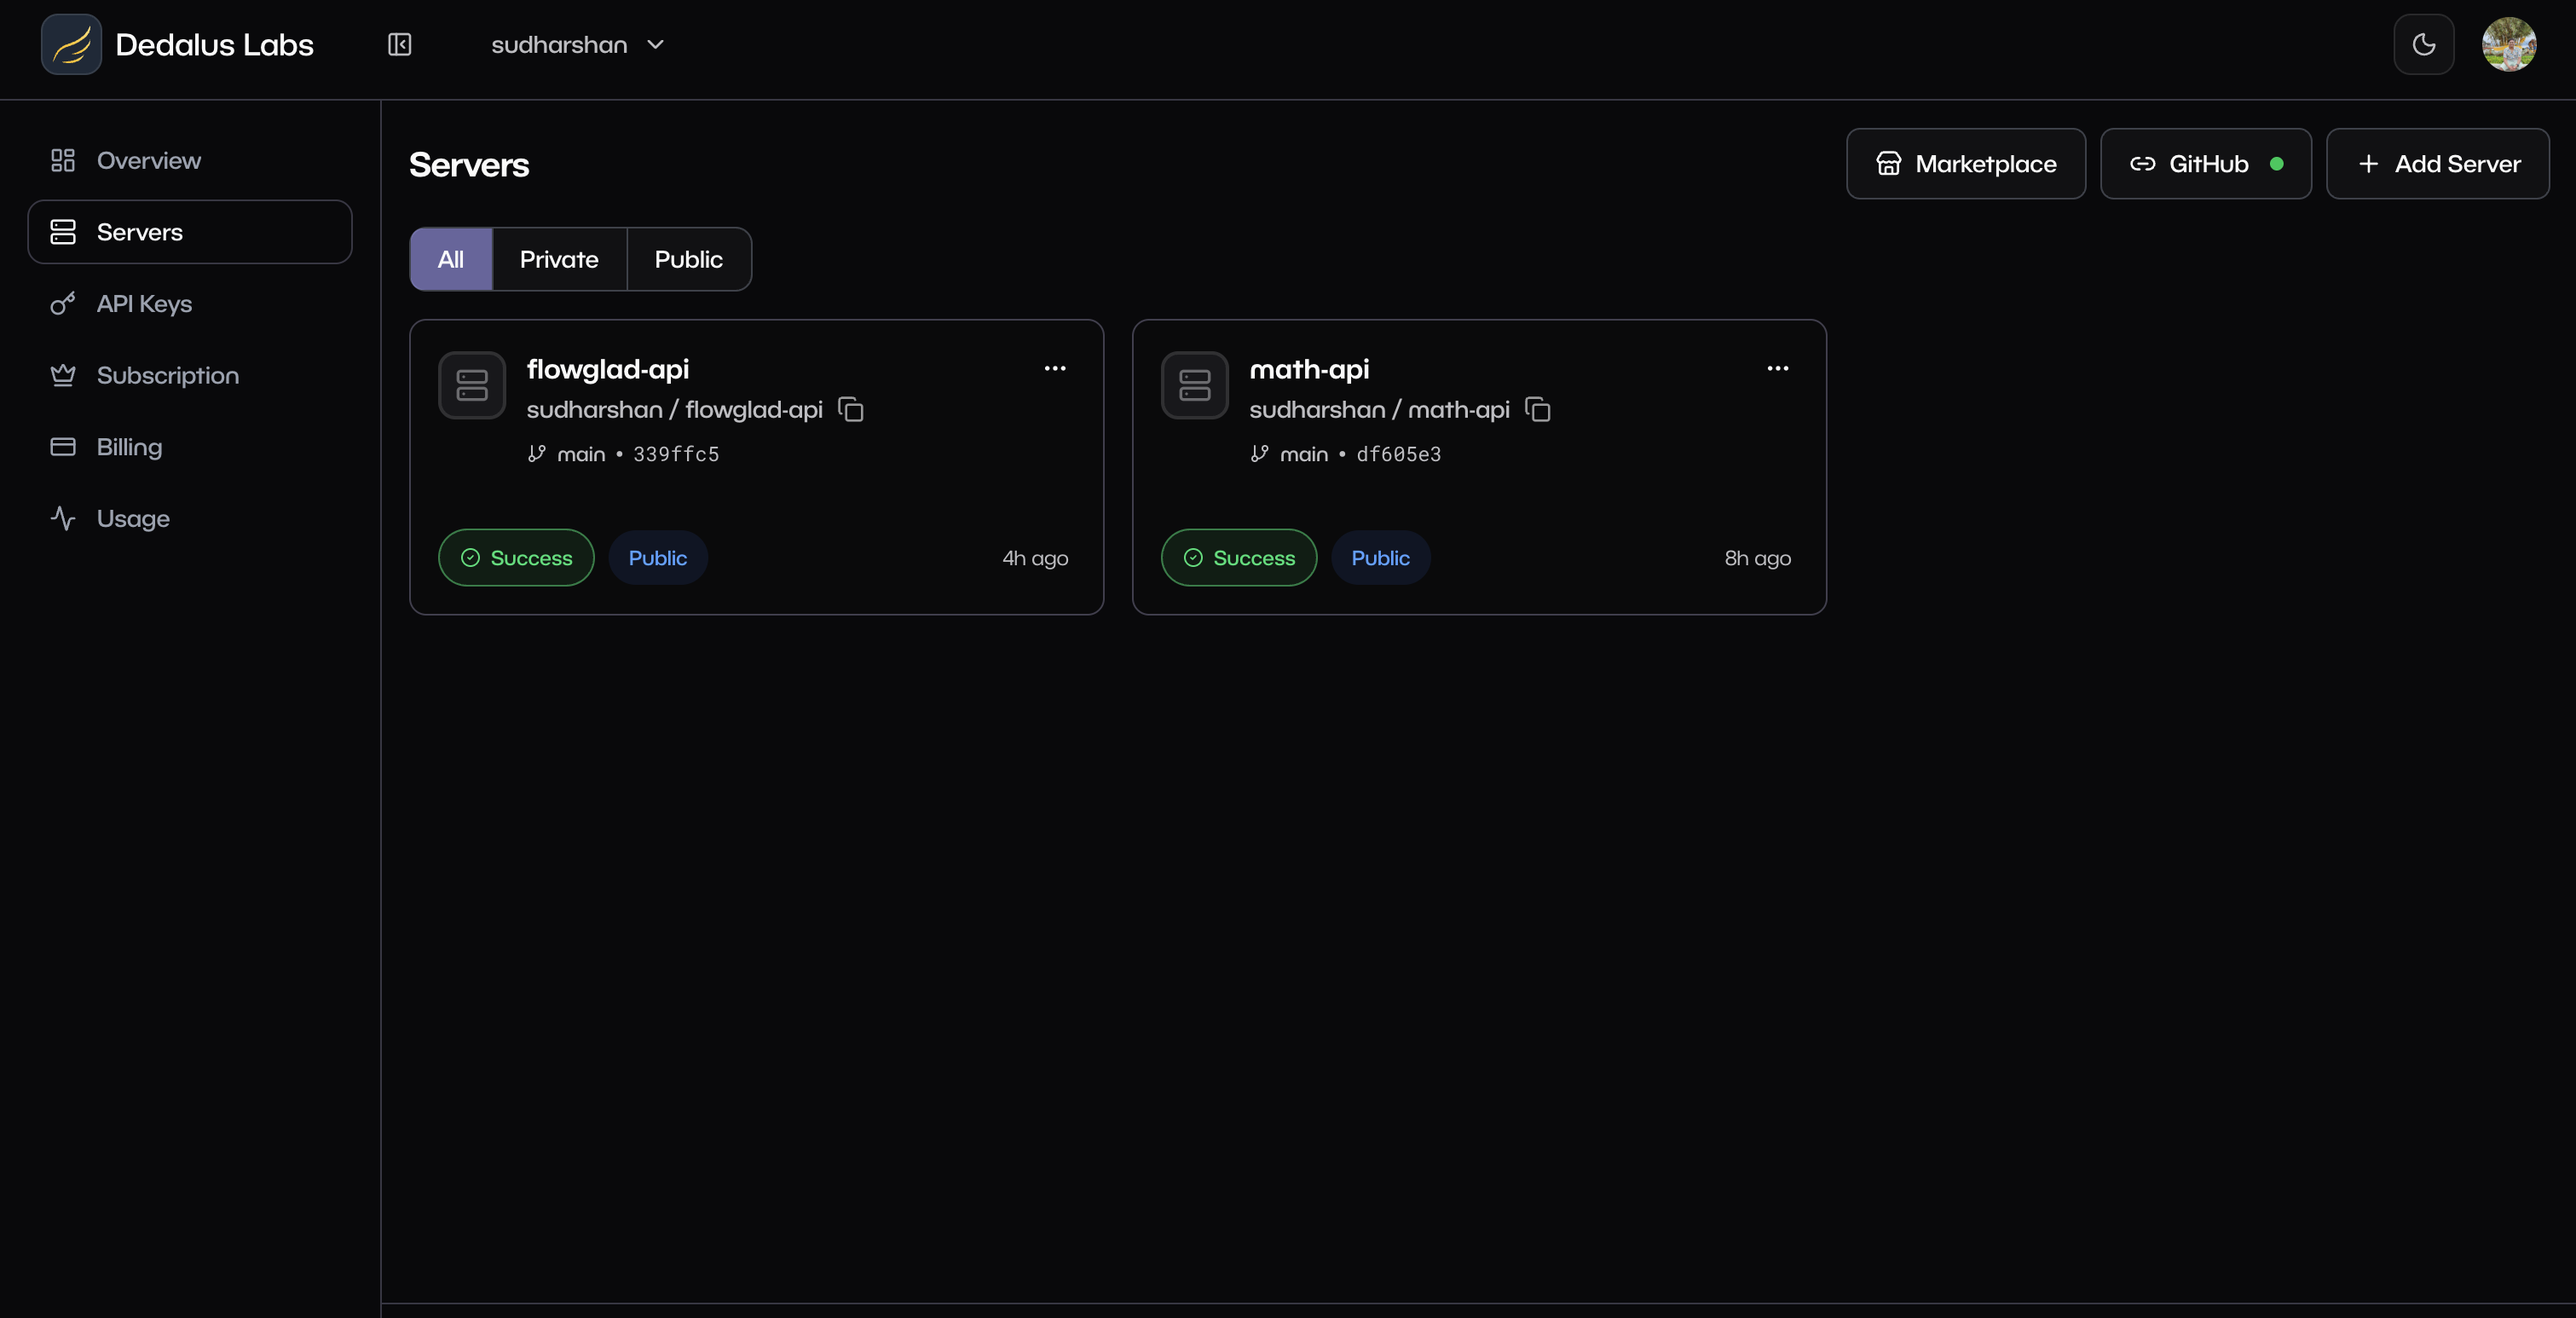Select the All servers filter

point(451,260)
